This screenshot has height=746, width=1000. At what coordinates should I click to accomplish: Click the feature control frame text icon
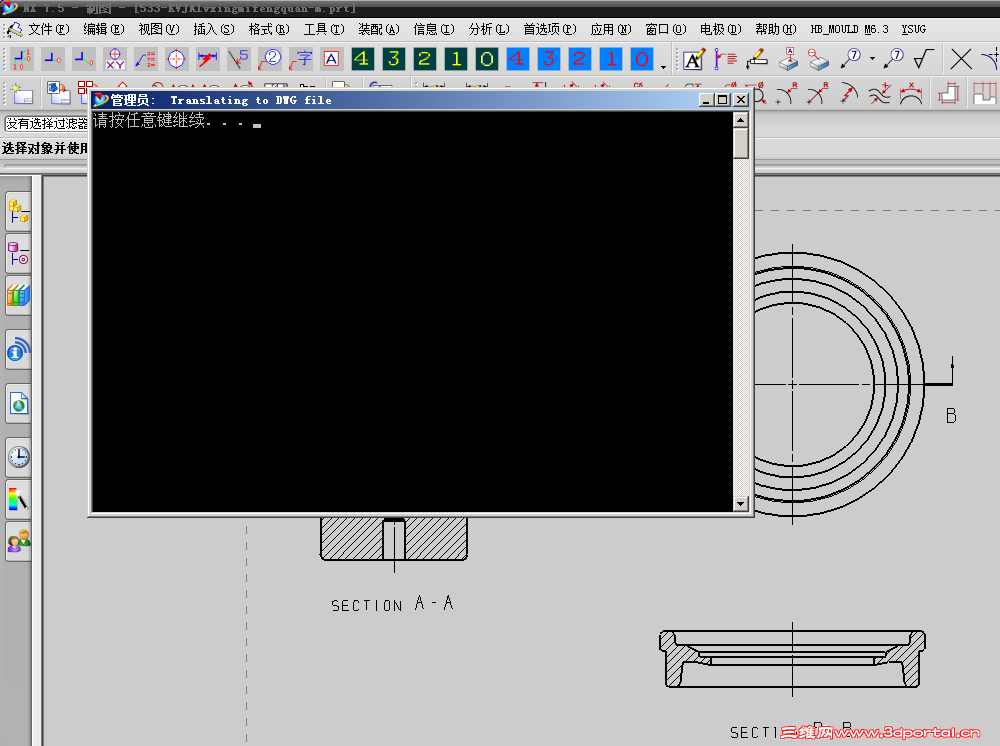click(725, 59)
